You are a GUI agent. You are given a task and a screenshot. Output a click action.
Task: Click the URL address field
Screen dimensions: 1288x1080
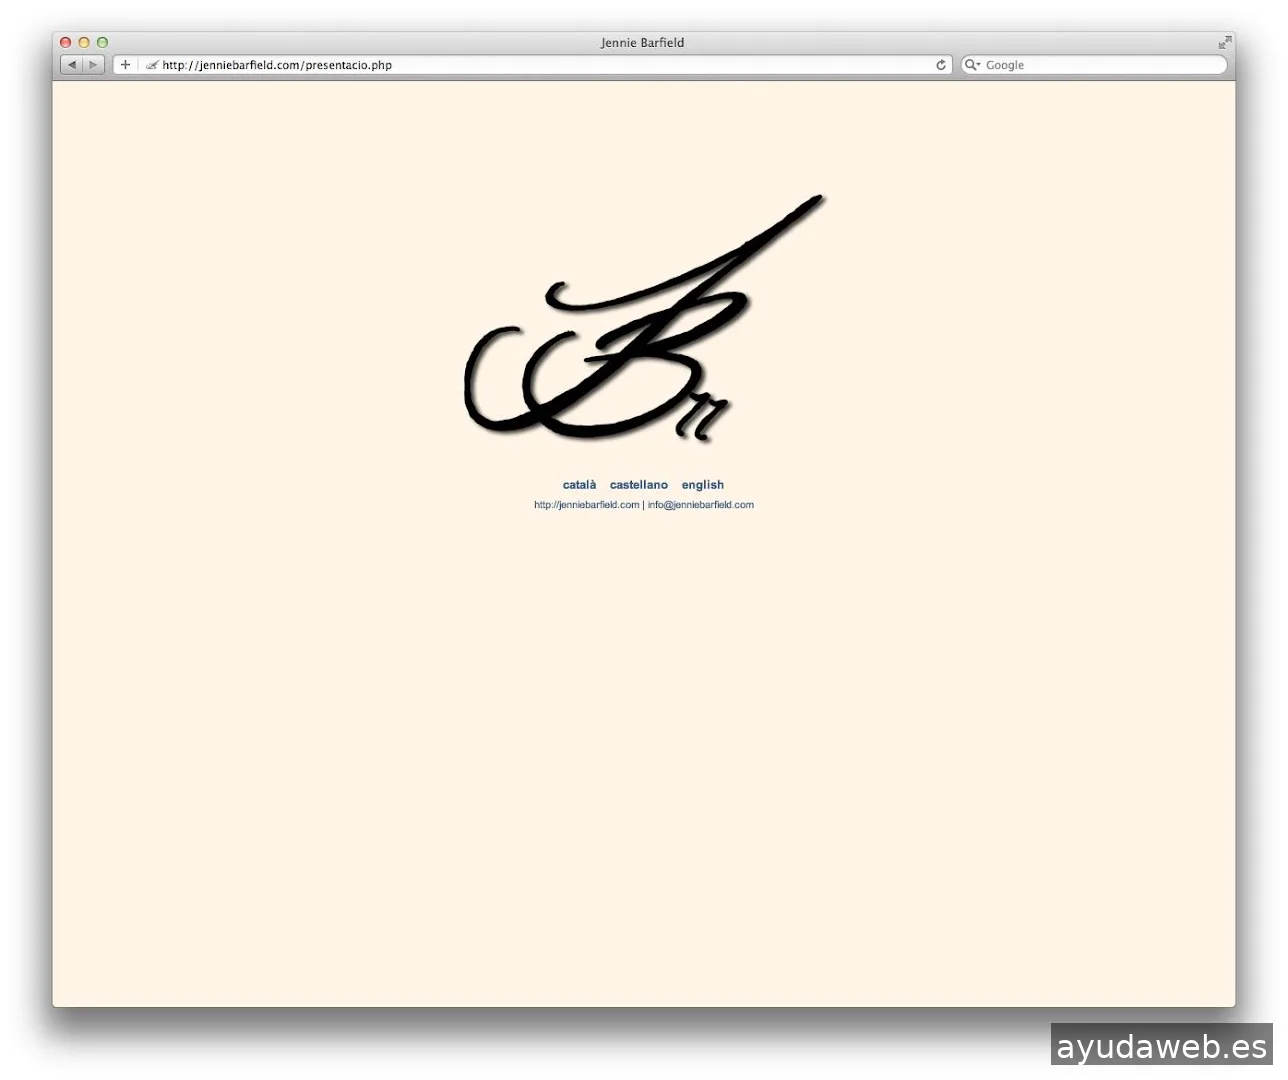540,65
